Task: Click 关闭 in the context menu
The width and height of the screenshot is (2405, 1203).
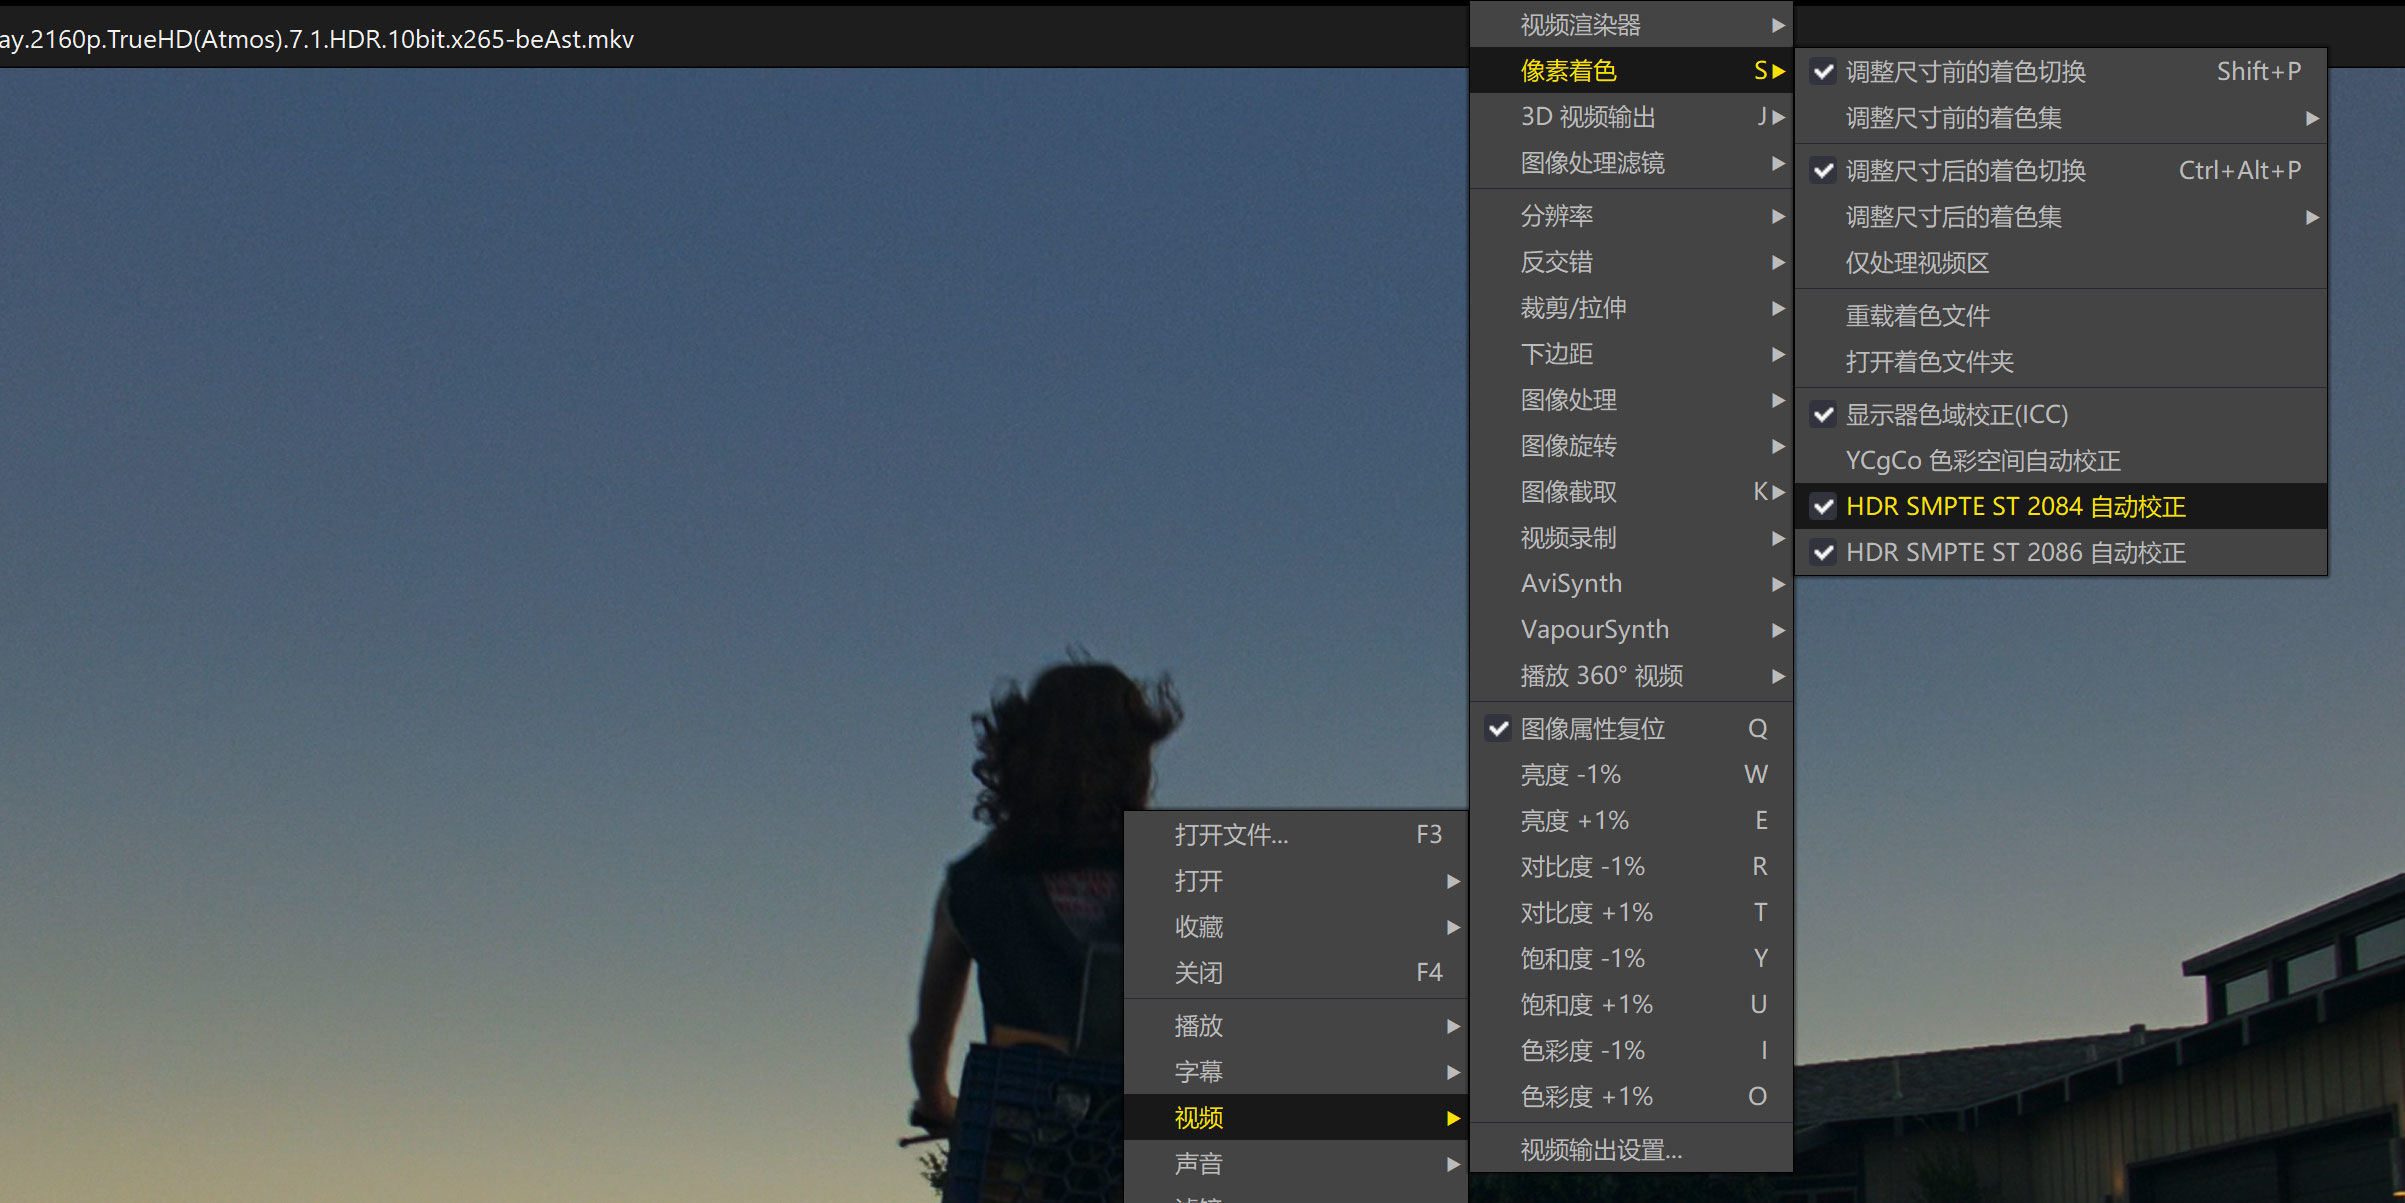Action: point(1198,973)
